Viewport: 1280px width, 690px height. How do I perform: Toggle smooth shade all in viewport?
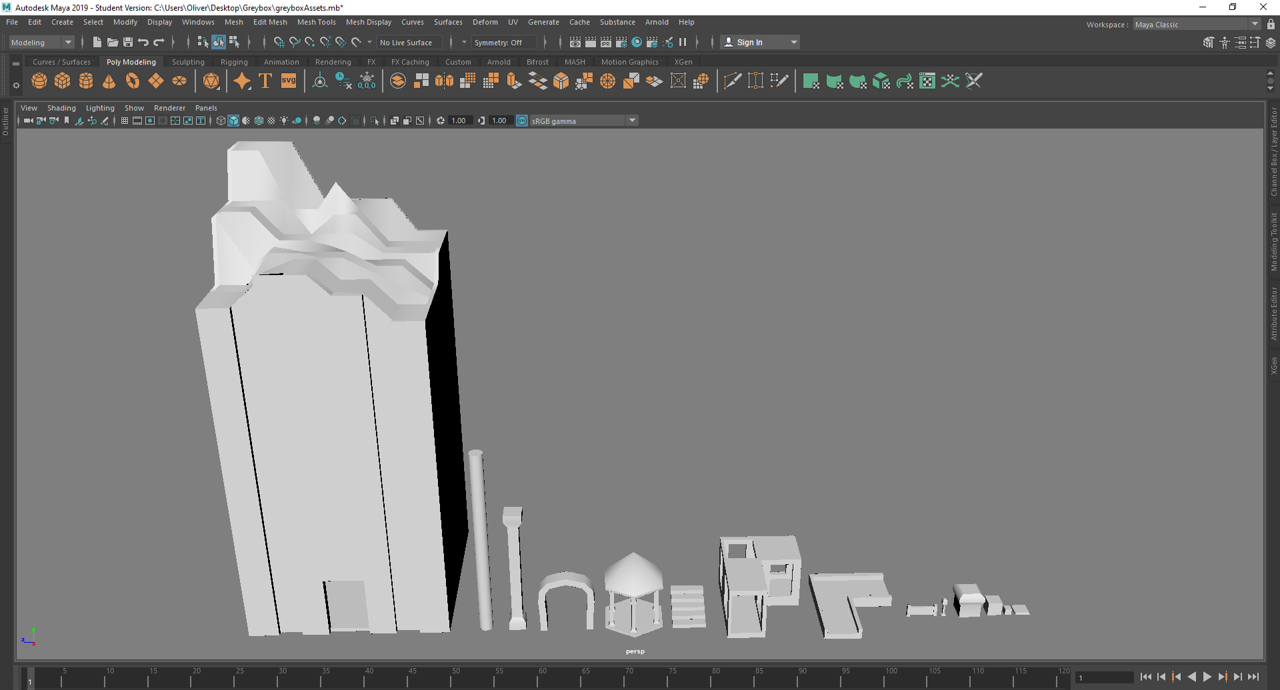(x=233, y=121)
